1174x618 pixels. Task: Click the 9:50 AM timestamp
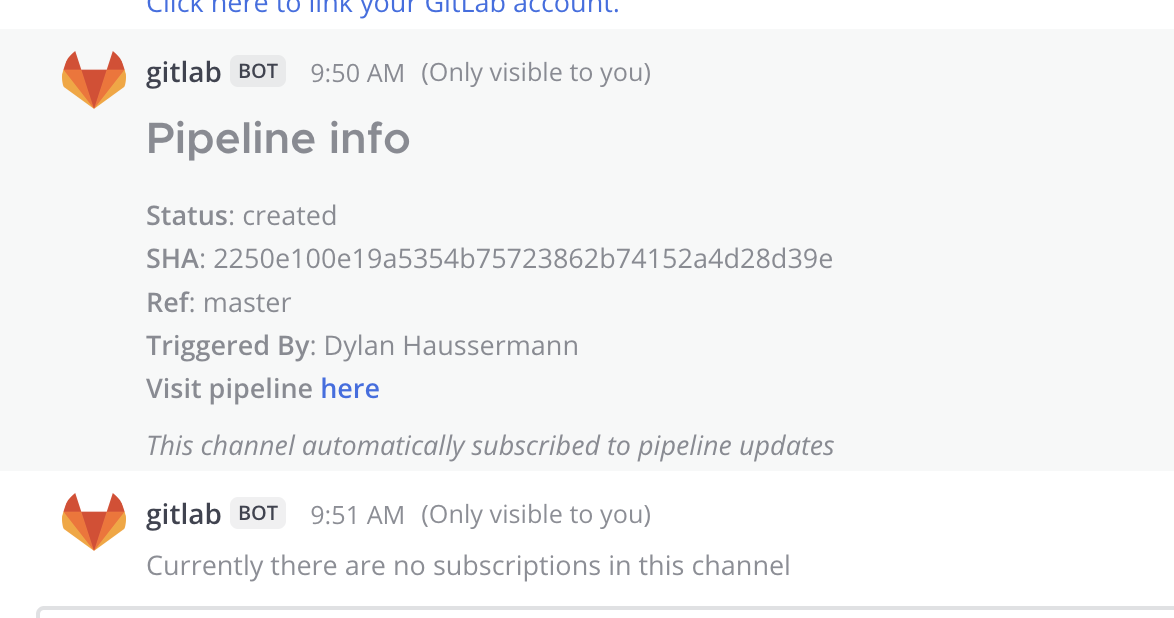pos(357,72)
